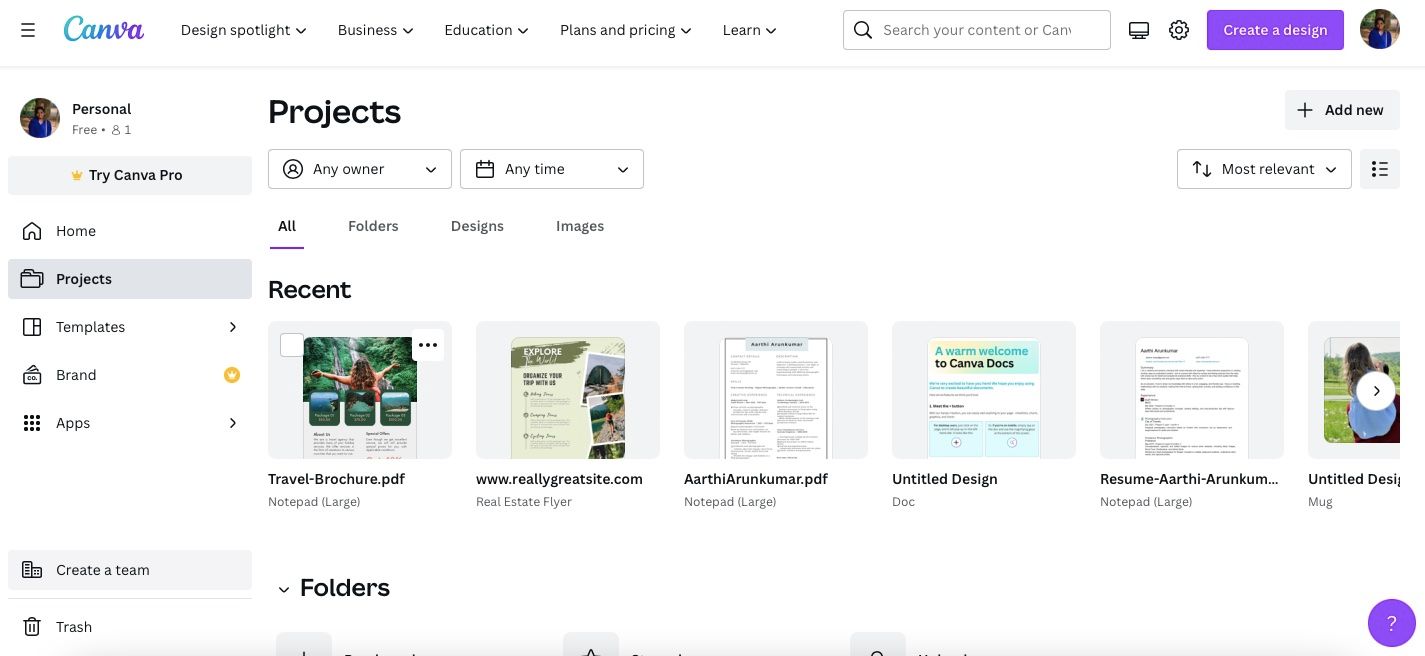
Task: Open Apps from the sidebar
Action: [72, 422]
